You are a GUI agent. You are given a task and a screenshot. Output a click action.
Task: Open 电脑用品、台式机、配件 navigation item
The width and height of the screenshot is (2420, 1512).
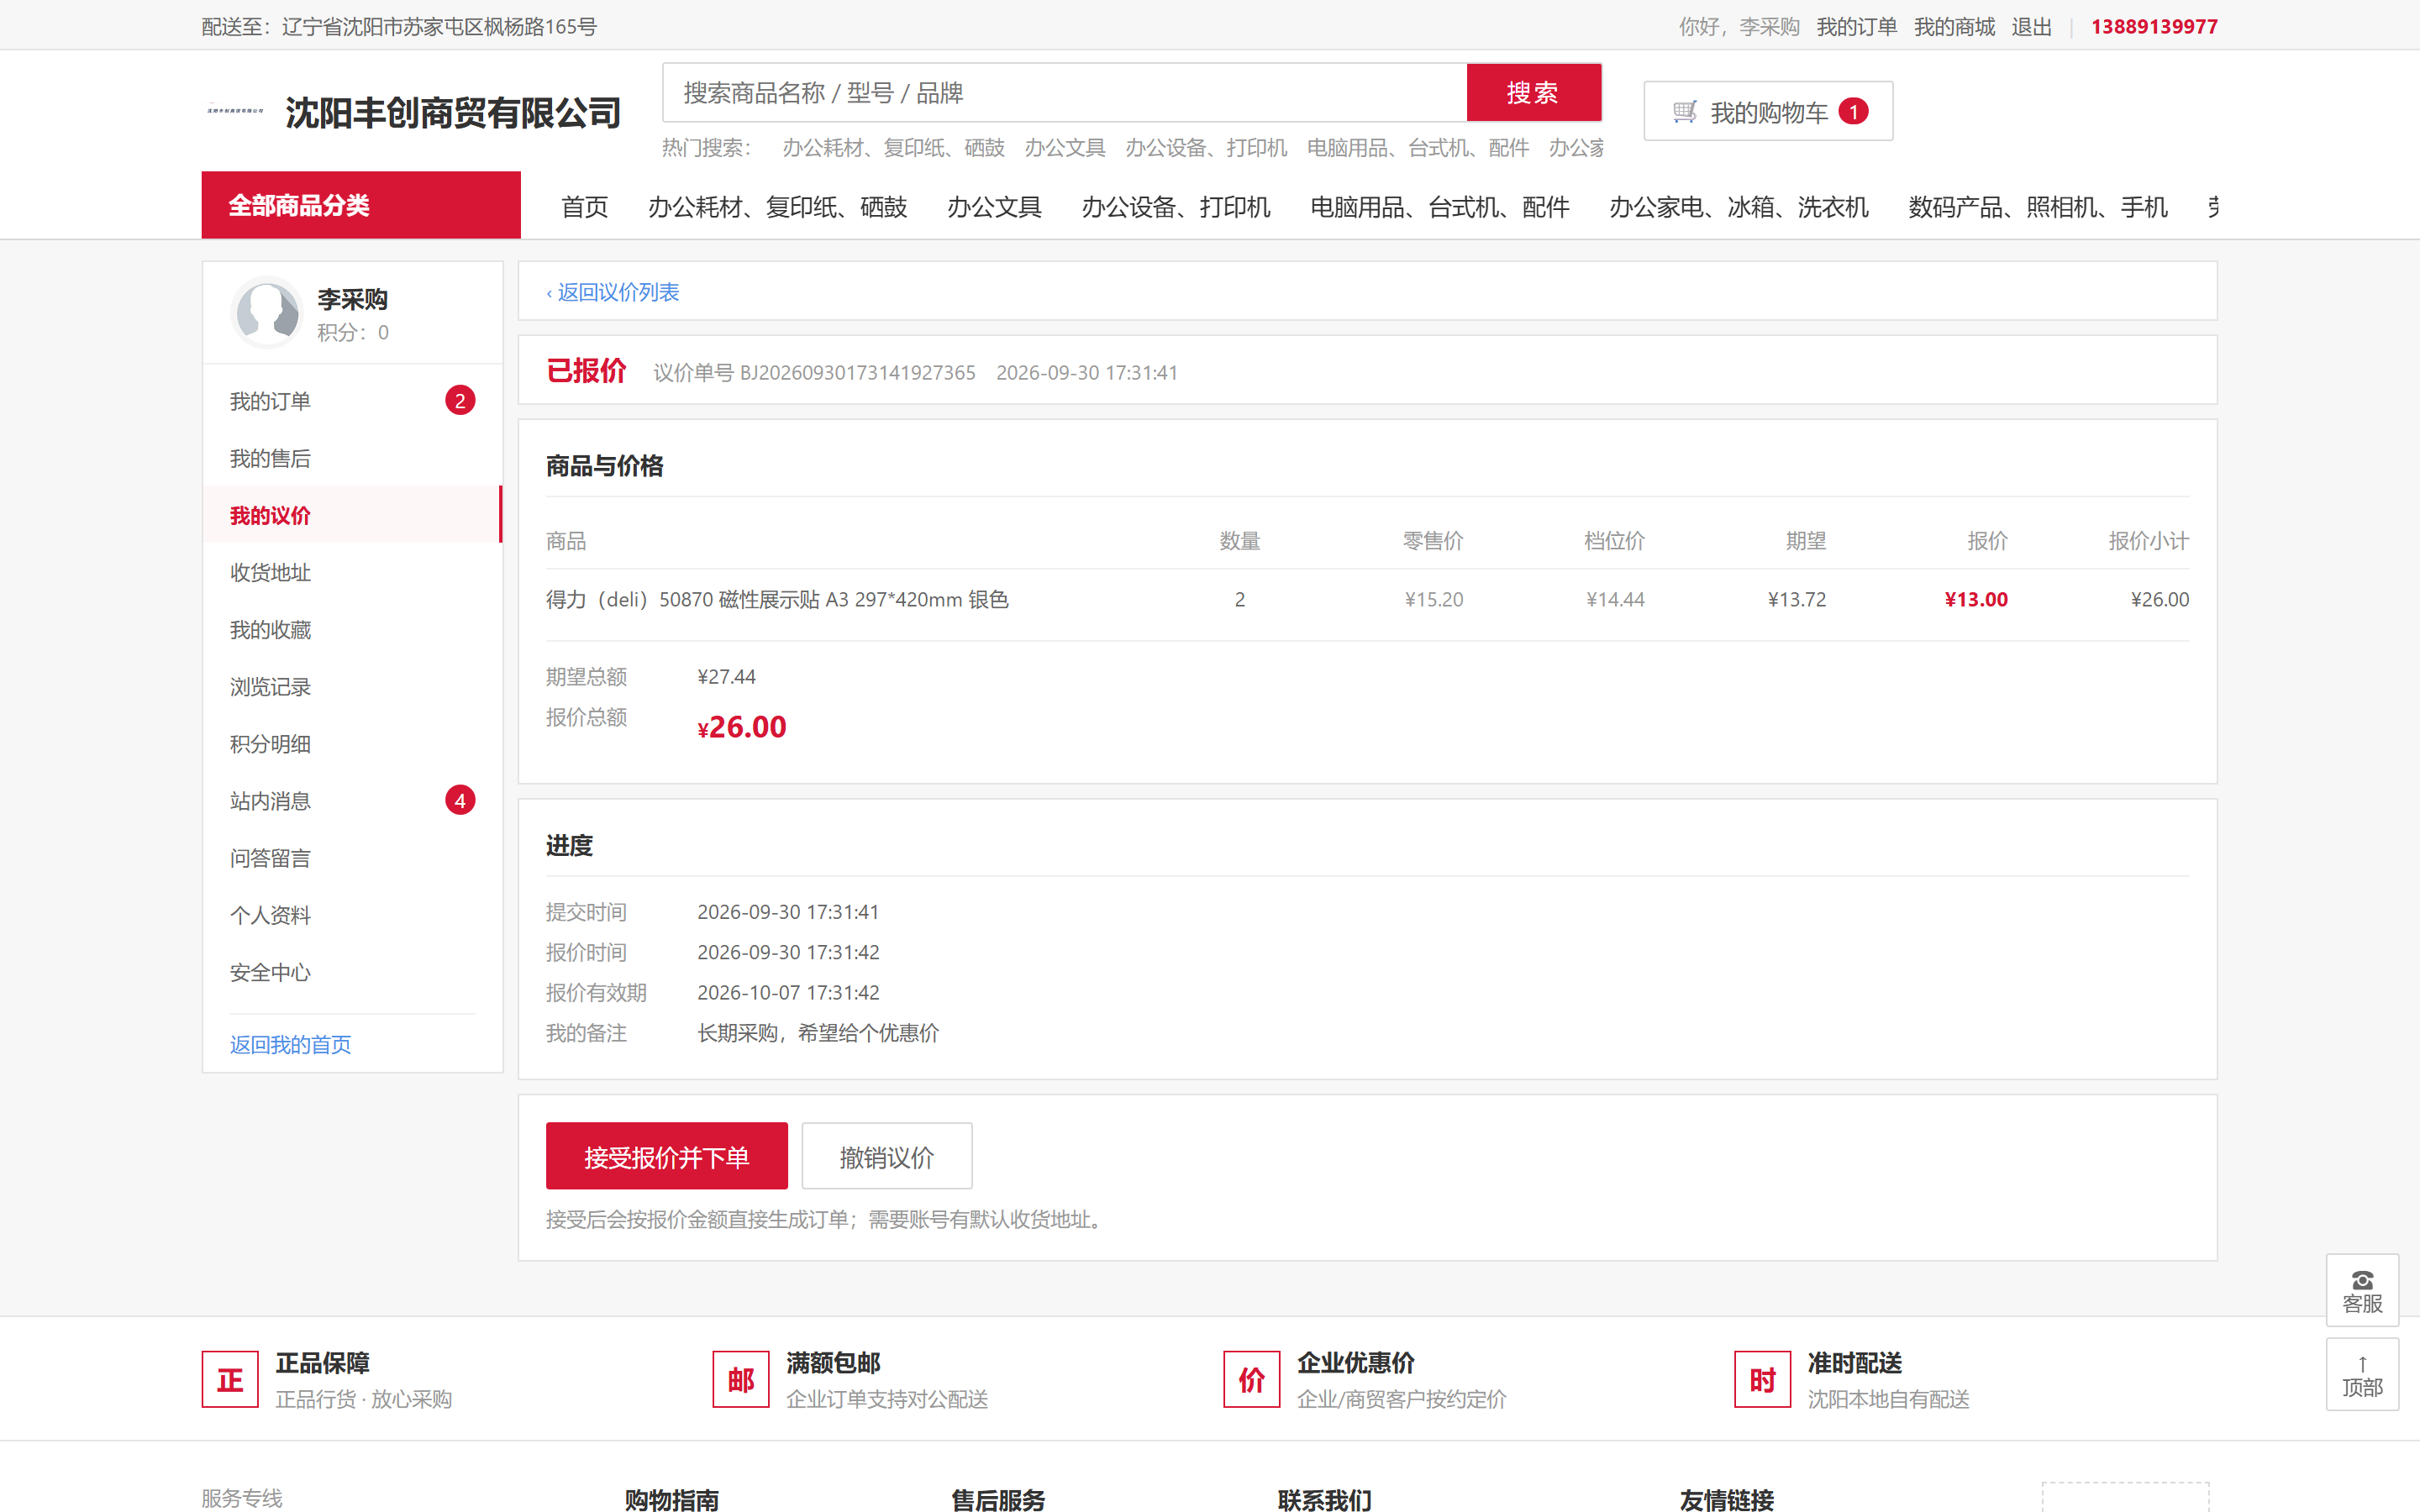(1440, 207)
